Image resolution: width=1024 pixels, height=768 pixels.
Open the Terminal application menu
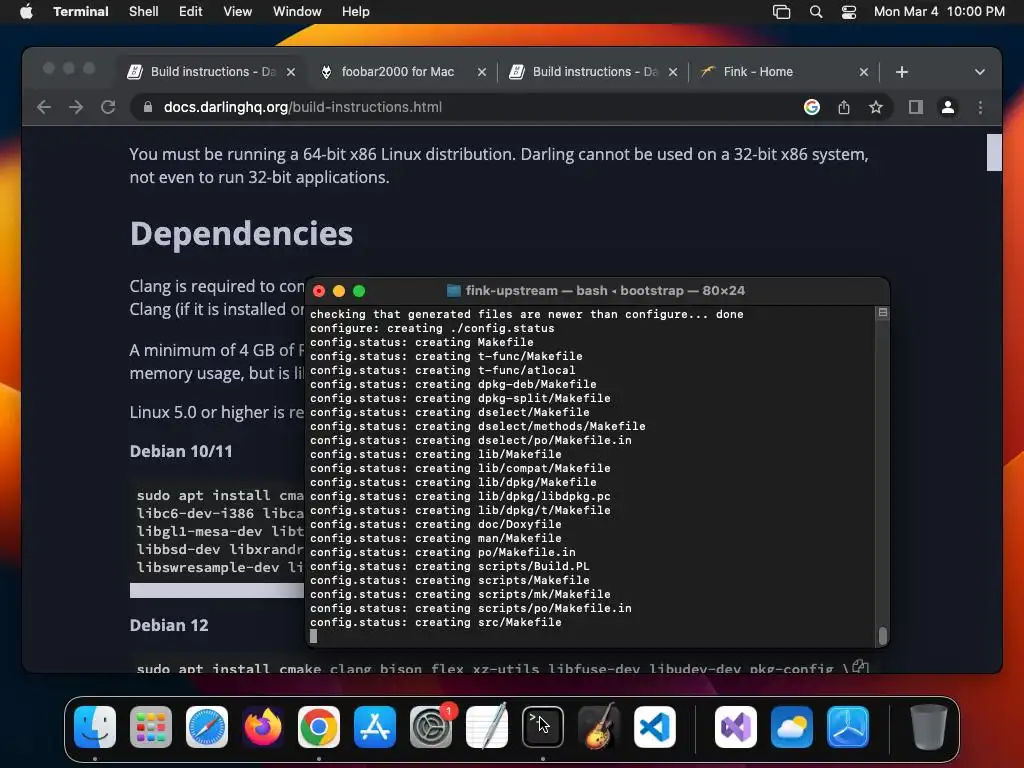coord(81,11)
